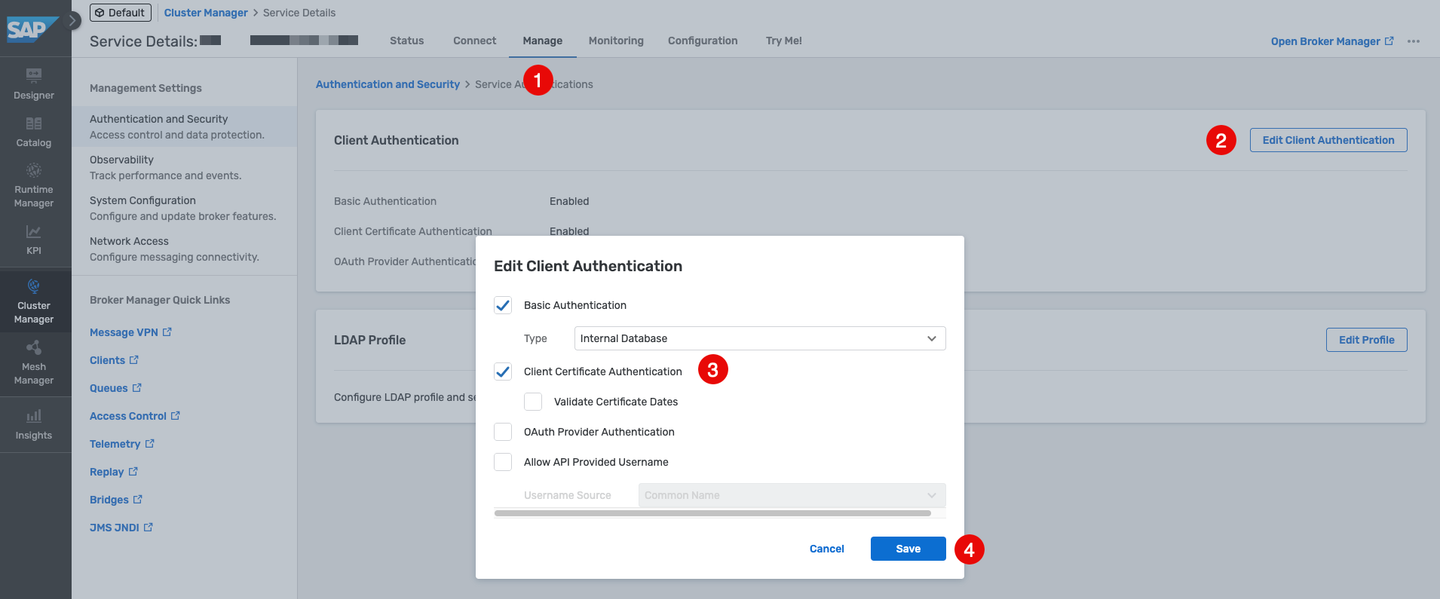Open the Type dropdown Internal Database
This screenshot has height=599, width=1440.
760,338
